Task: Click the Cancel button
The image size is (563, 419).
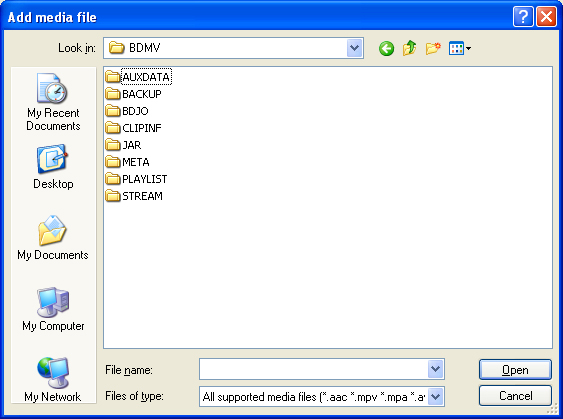Action: click(x=515, y=396)
